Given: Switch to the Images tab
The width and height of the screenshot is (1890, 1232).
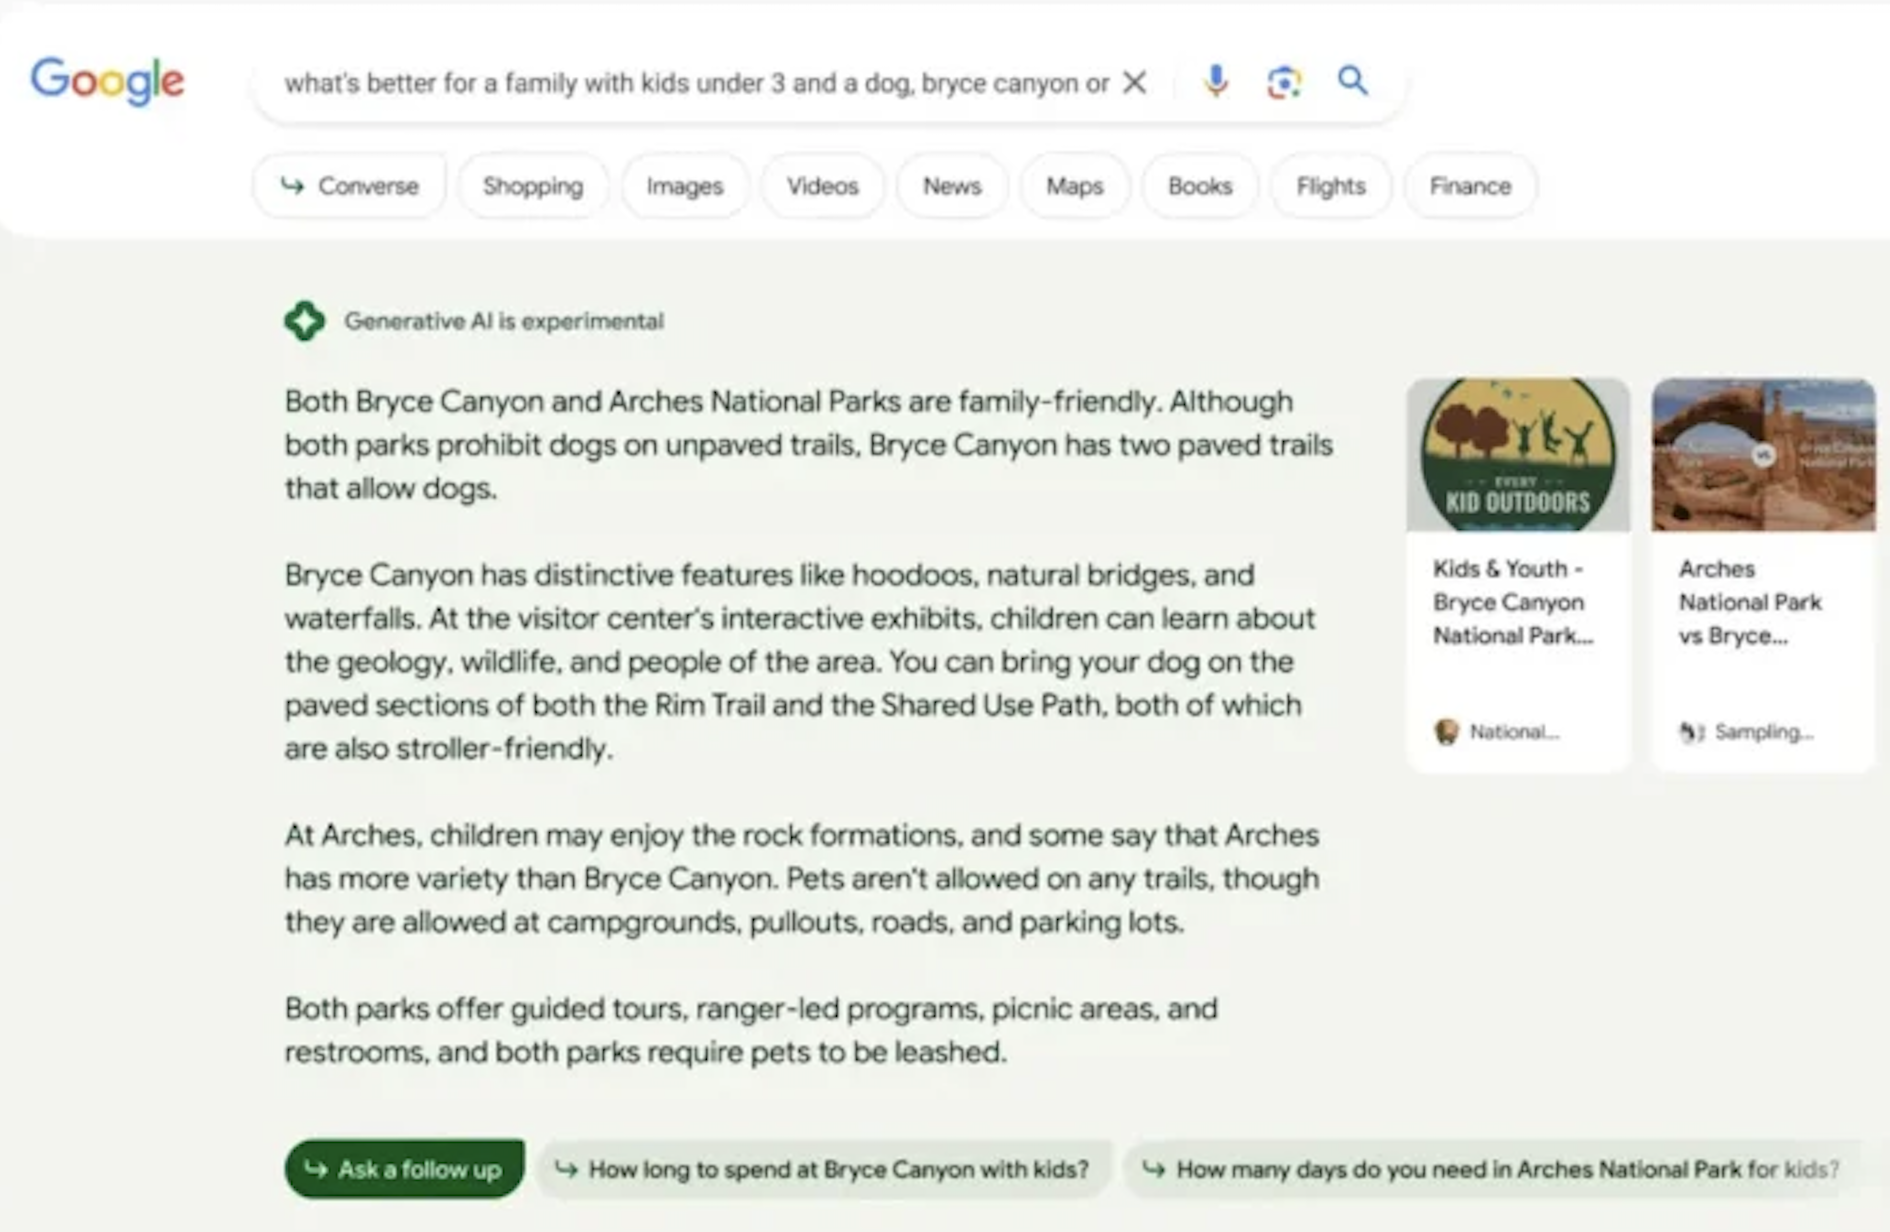Looking at the screenshot, I should (x=685, y=186).
